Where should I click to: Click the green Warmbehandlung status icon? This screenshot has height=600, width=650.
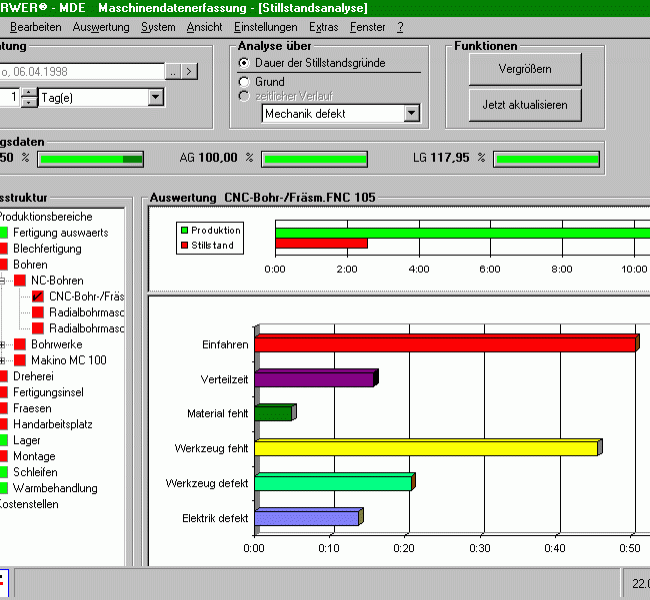pos(3,488)
